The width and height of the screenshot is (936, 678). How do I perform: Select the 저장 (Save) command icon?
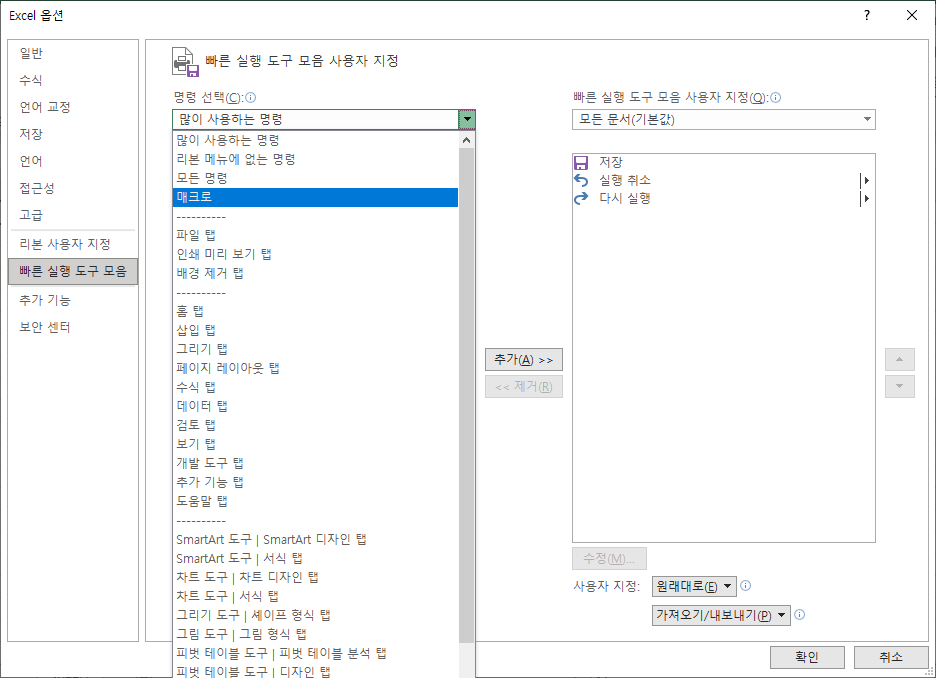point(579,162)
